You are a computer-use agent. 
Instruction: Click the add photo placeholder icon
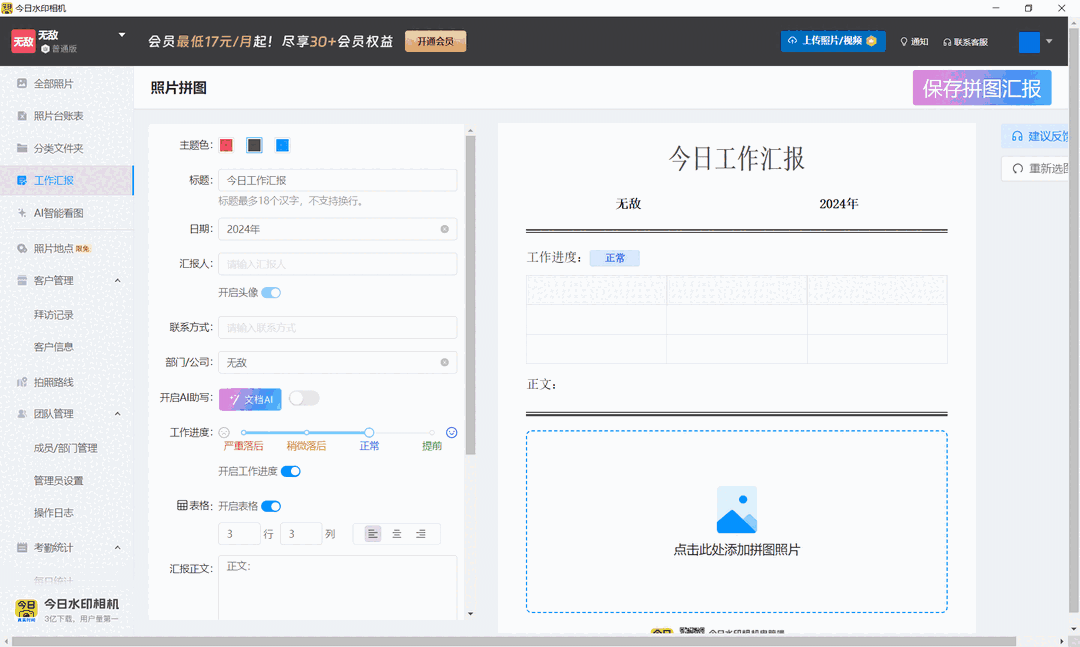tap(736, 510)
